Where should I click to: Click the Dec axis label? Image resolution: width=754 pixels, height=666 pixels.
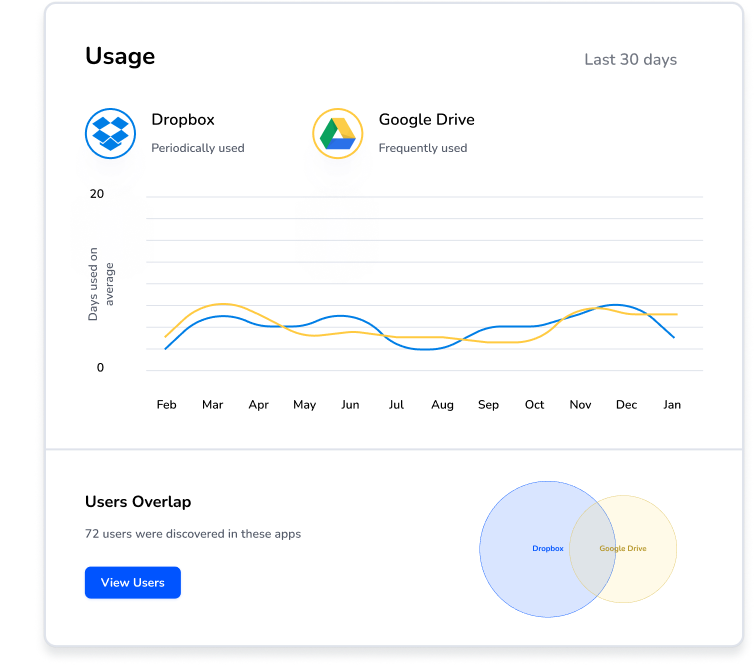click(626, 405)
